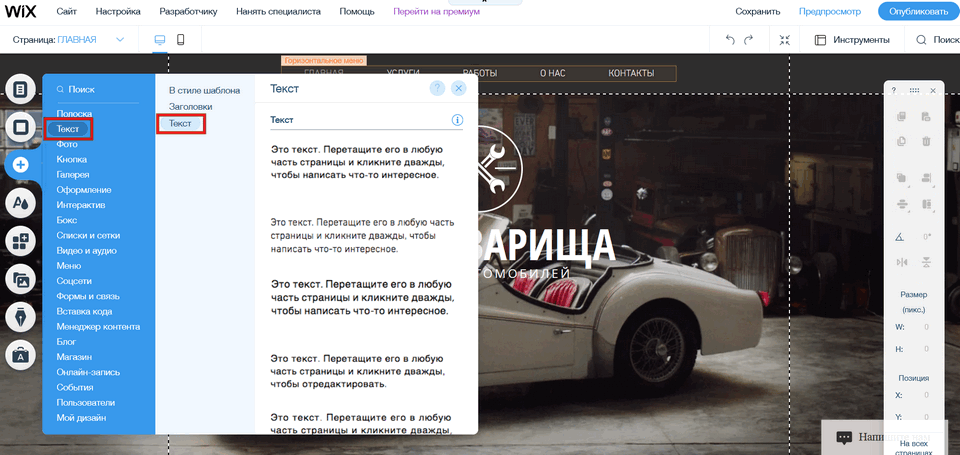Click the Undo arrow in toolbar
Screen dimensions: 960x455
pyautogui.click(x=731, y=40)
